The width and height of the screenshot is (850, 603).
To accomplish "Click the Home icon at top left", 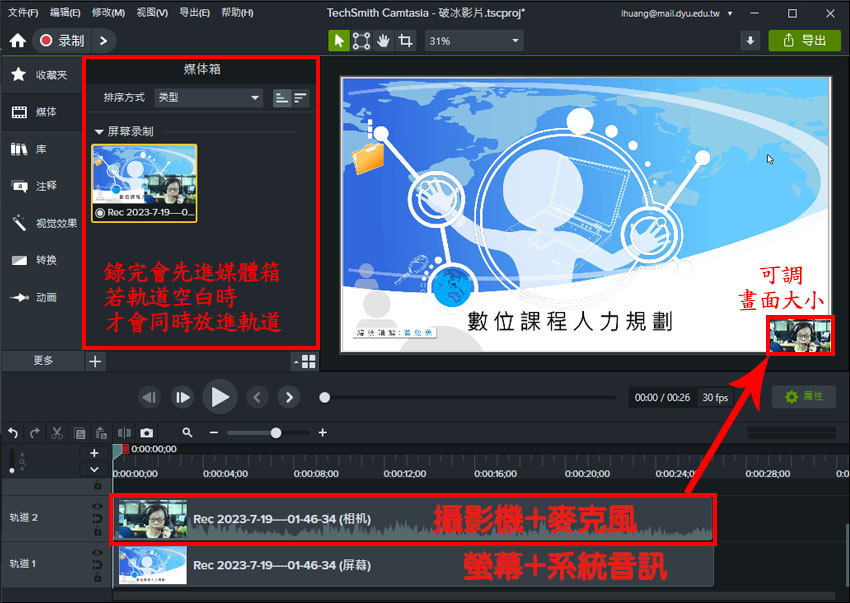I will [17, 41].
